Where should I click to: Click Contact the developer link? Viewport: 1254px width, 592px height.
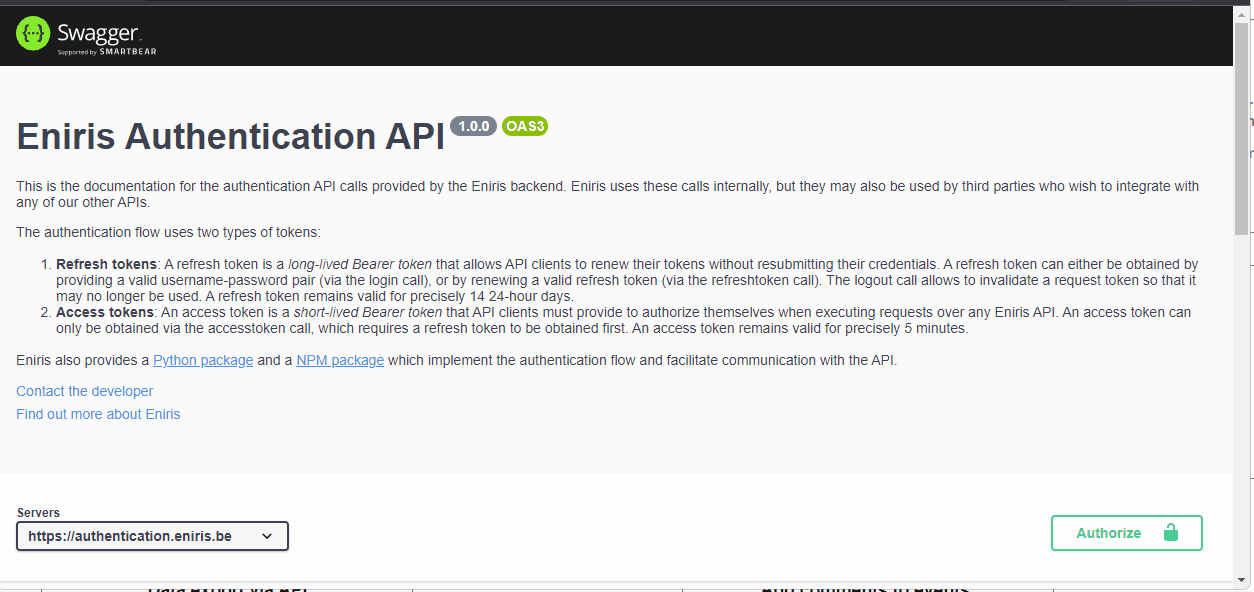85,391
